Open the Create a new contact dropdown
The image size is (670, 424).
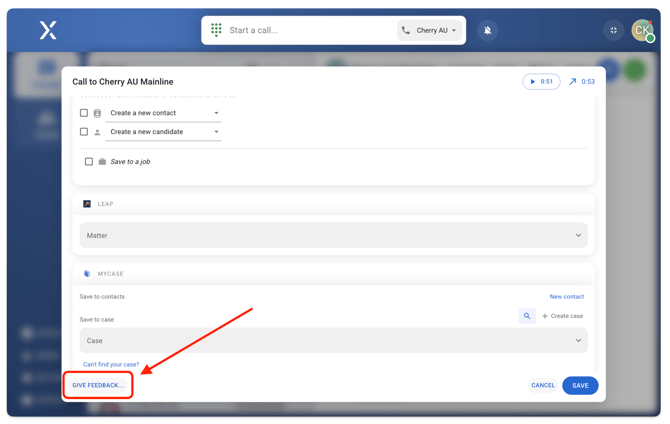[x=164, y=113]
